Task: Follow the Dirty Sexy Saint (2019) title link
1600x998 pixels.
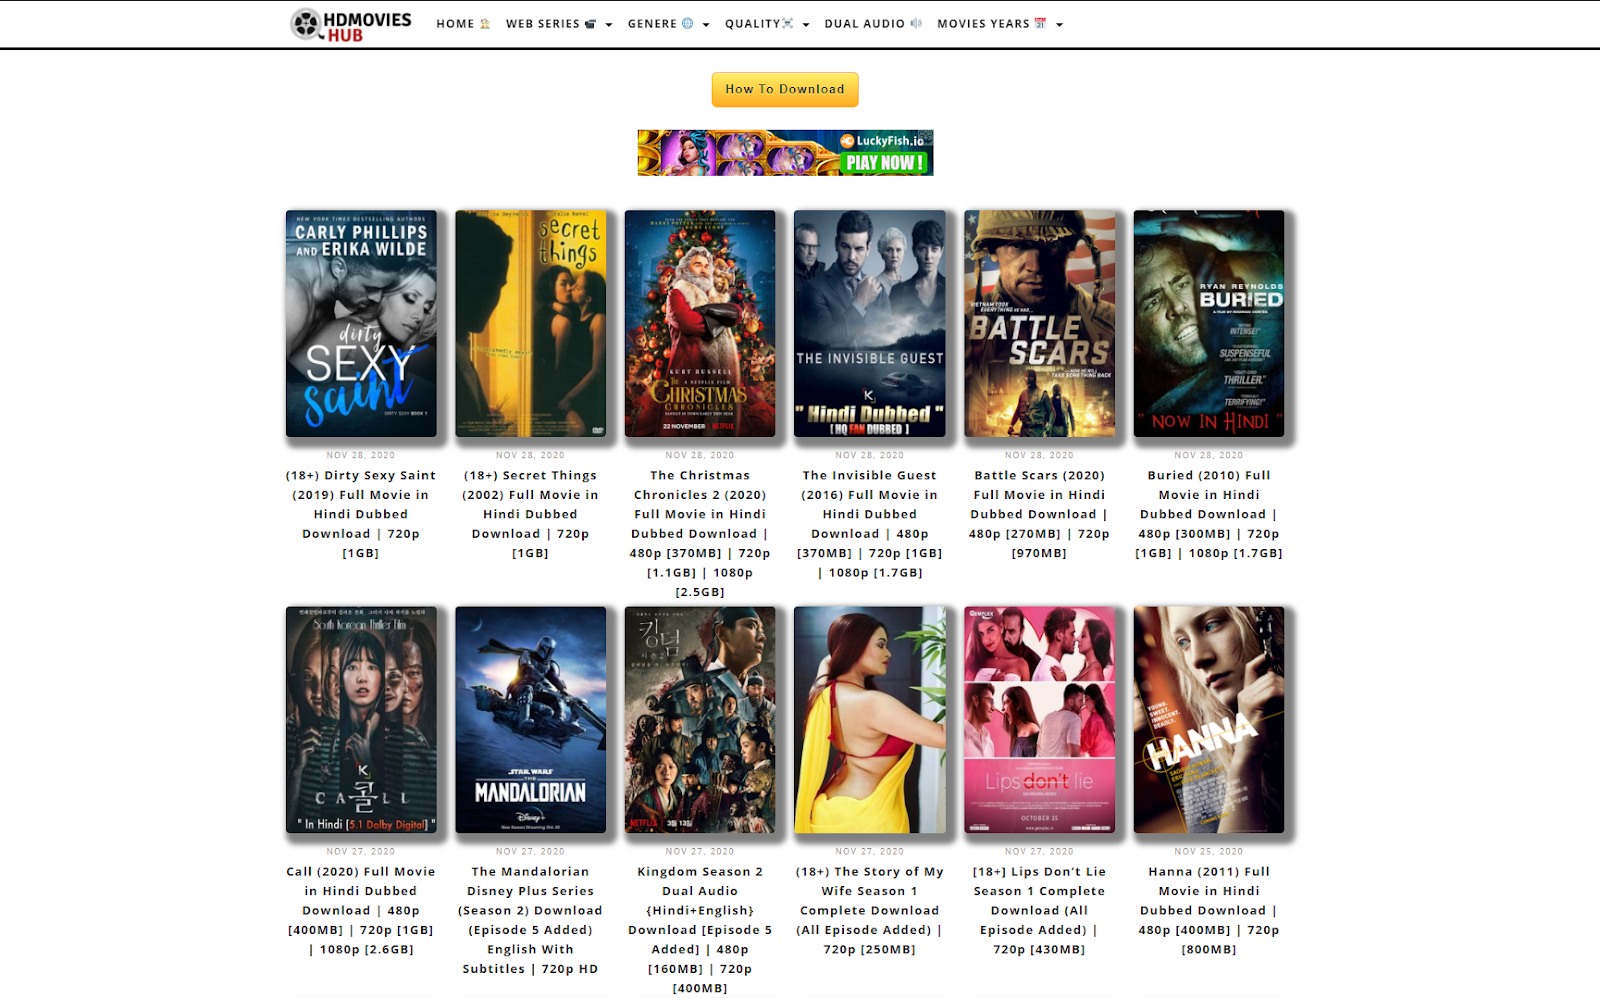Action: [x=361, y=514]
